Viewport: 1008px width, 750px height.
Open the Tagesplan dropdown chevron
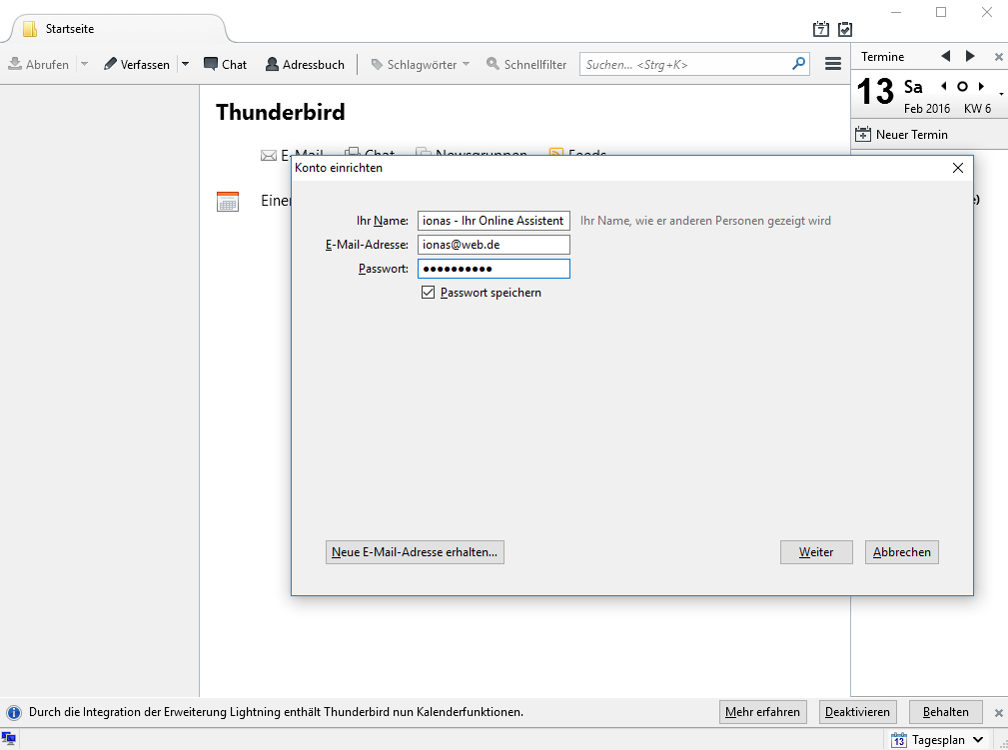pos(978,740)
